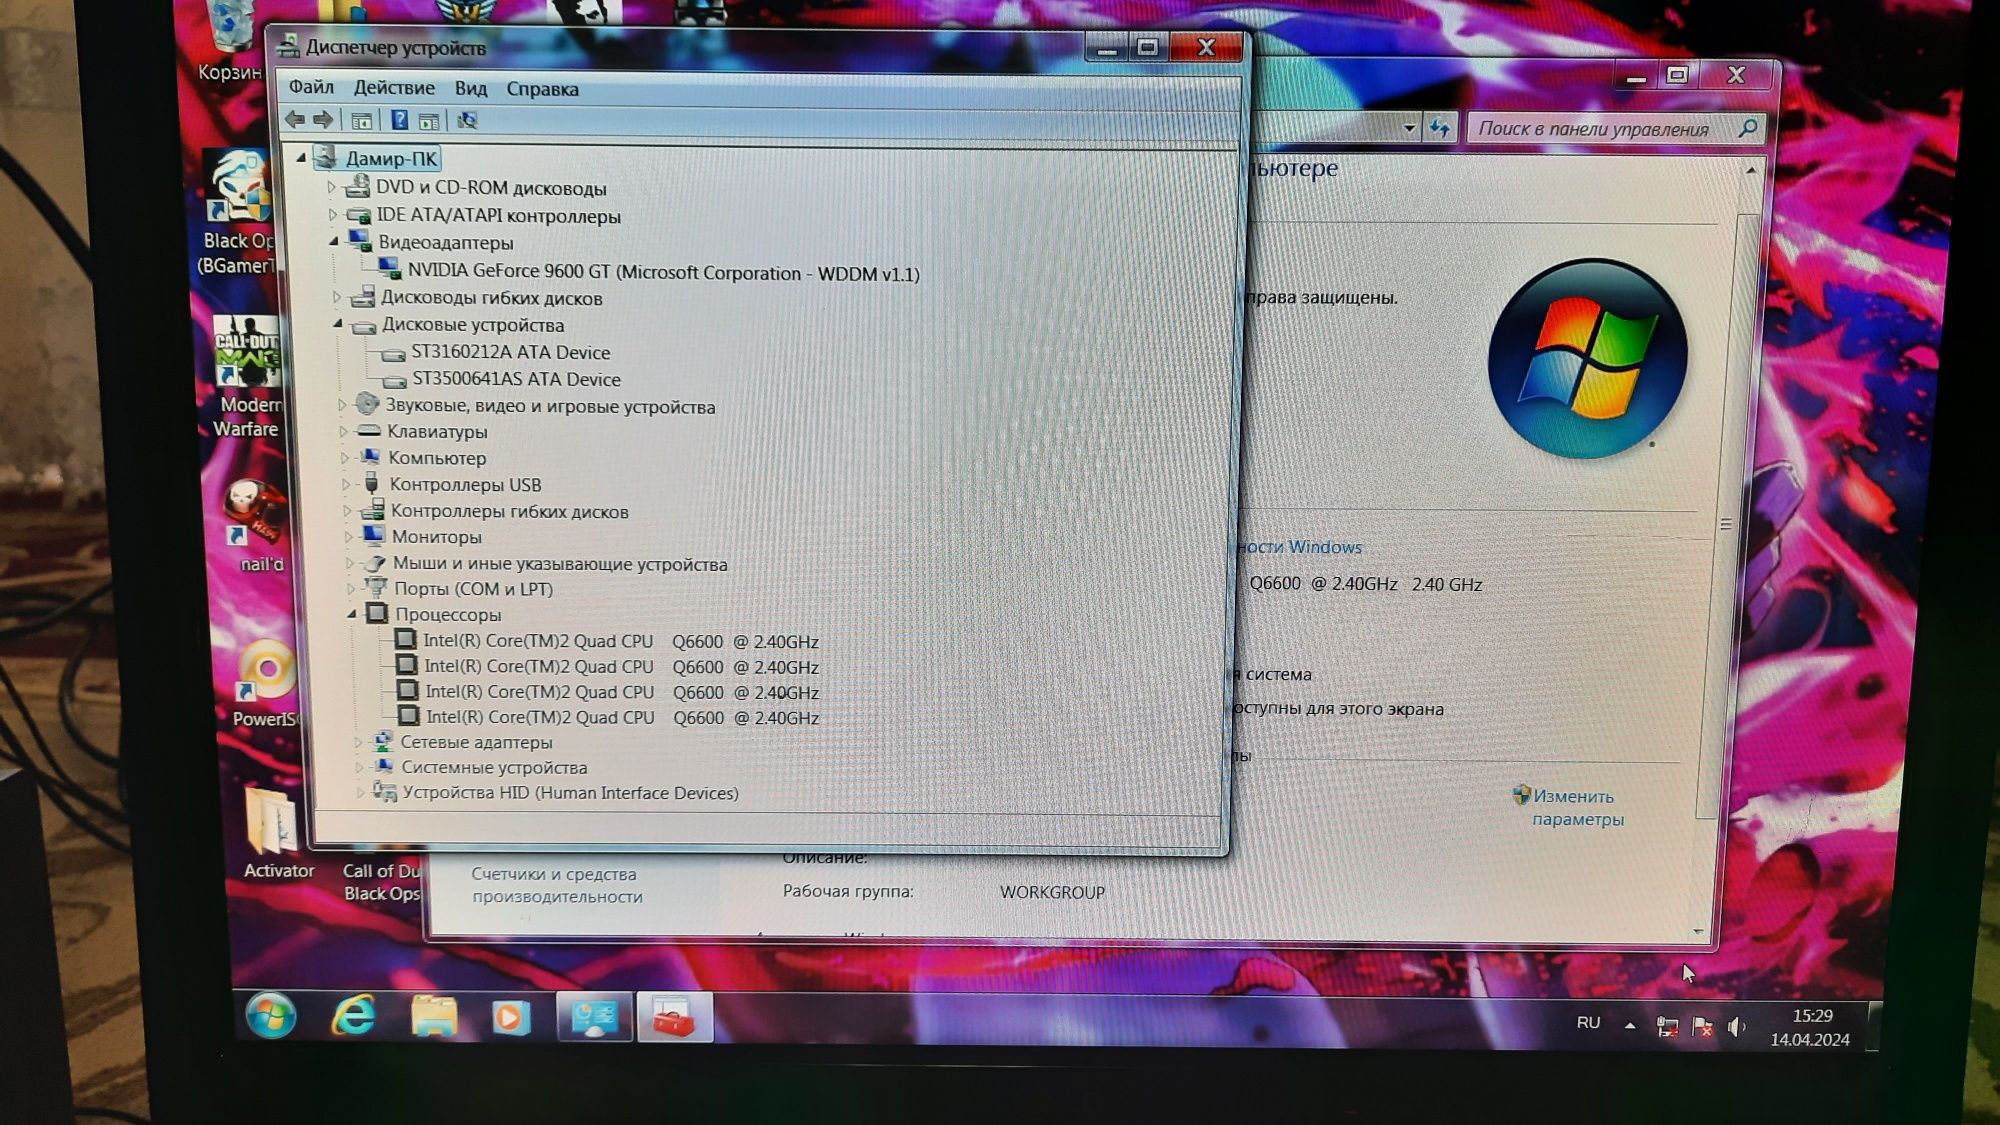Click the Видеоадаптеры category icon
2000x1125 pixels.
pyautogui.click(x=359, y=241)
